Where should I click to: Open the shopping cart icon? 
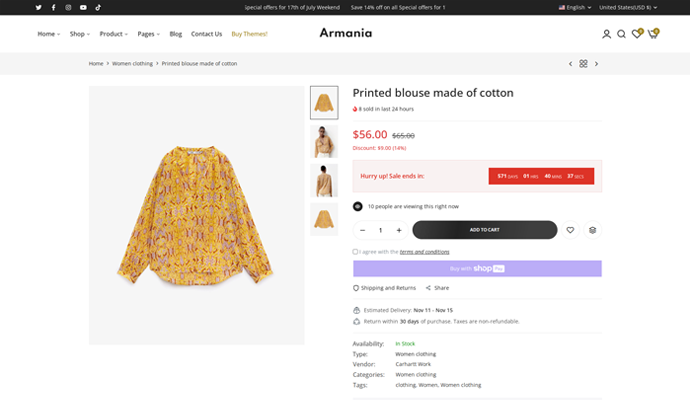653,34
